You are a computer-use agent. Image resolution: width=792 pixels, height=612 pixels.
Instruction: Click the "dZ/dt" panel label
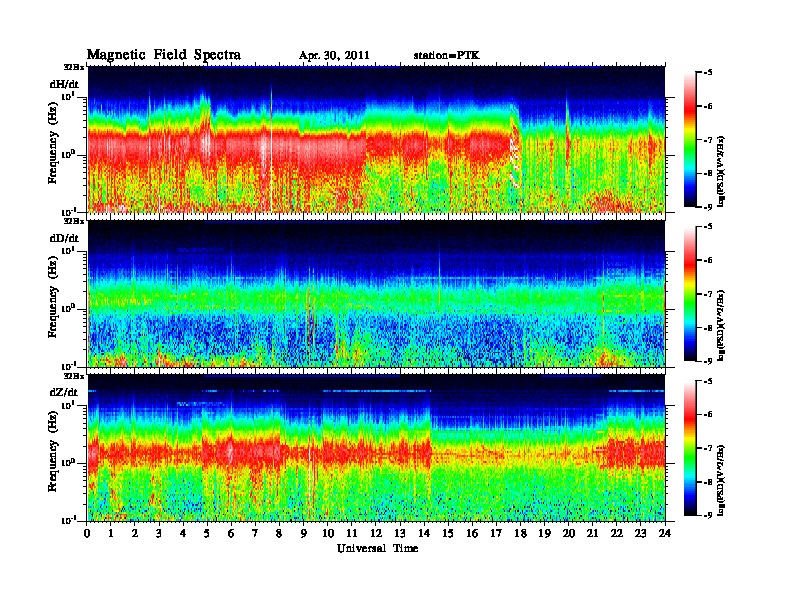64,392
